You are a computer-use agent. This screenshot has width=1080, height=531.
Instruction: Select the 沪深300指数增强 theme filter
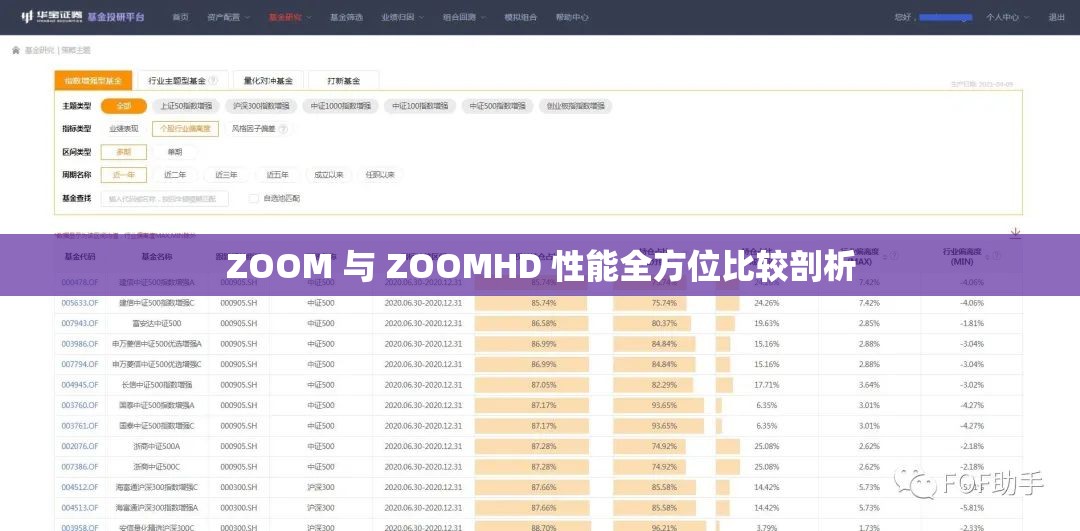click(262, 106)
